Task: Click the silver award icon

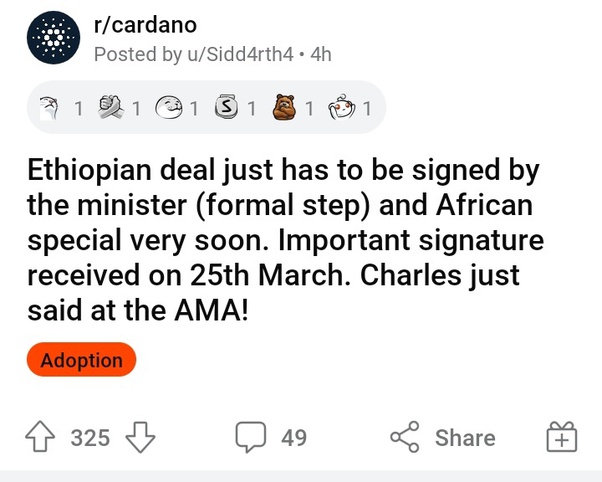Action: point(228,107)
